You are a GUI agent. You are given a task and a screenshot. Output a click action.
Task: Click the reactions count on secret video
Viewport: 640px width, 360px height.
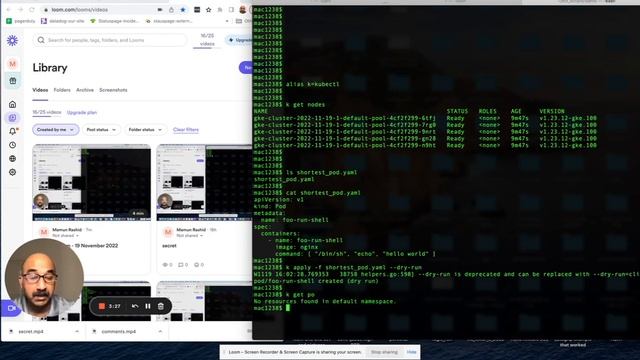pos(199,265)
